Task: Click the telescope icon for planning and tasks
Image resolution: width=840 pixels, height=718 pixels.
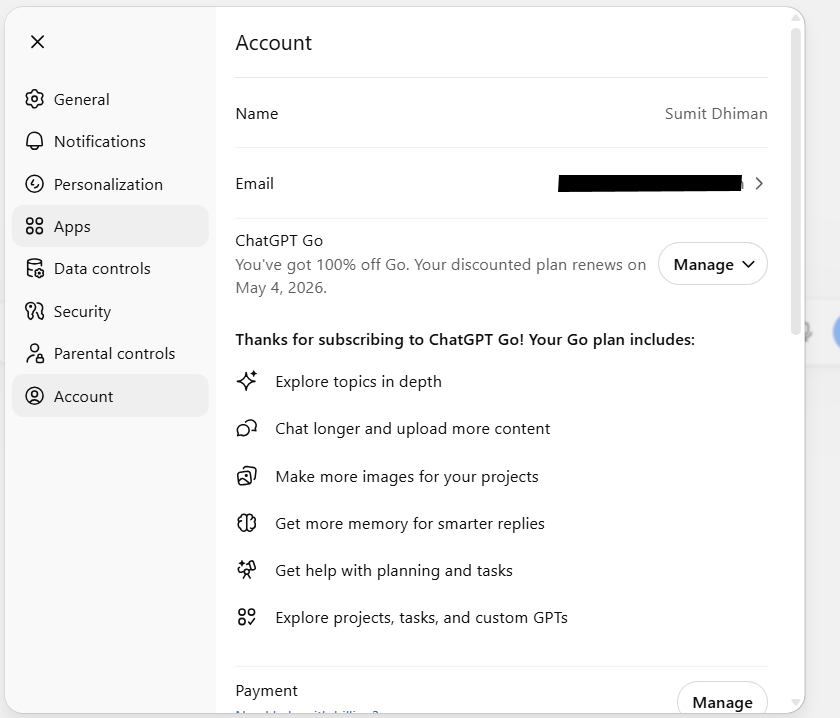Action: point(247,570)
